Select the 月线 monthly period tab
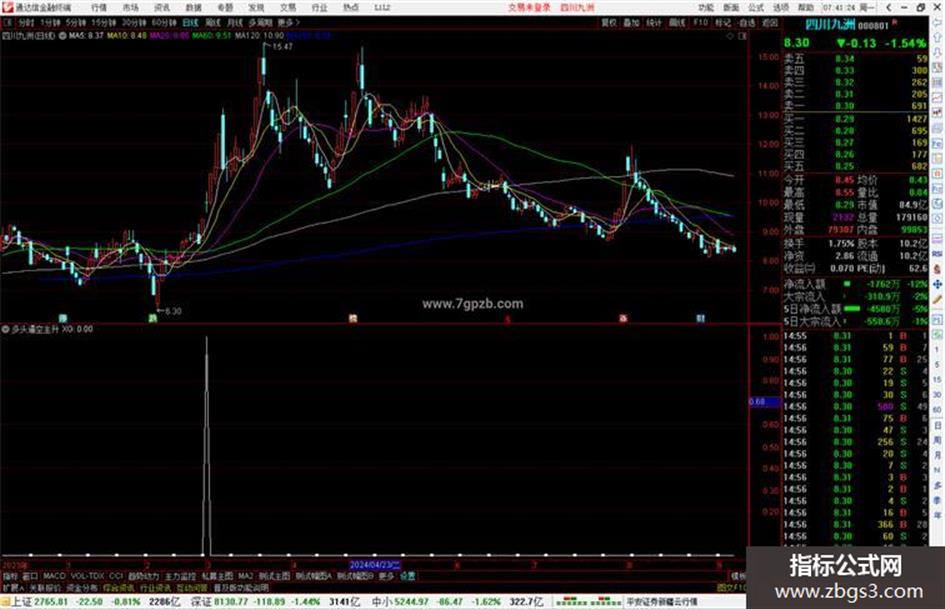945x609 pixels. tap(234, 22)
